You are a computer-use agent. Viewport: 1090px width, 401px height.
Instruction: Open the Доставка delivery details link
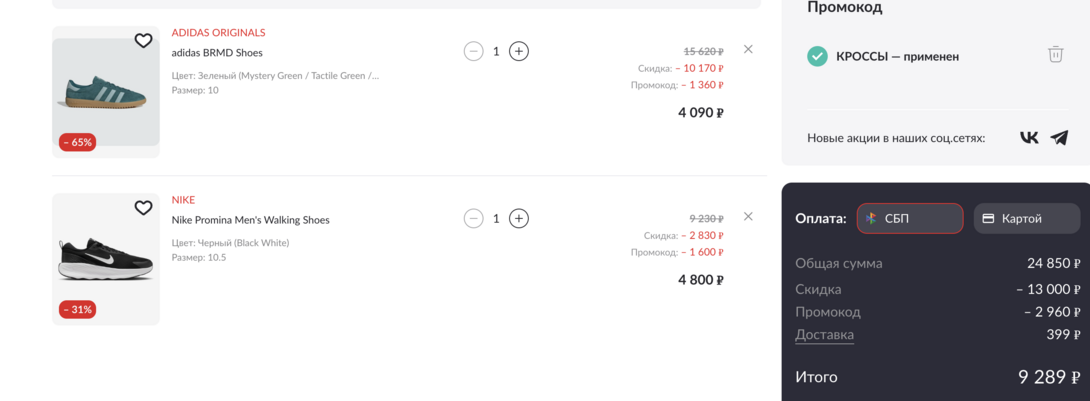pyautogui.click(x=824, y=335)
